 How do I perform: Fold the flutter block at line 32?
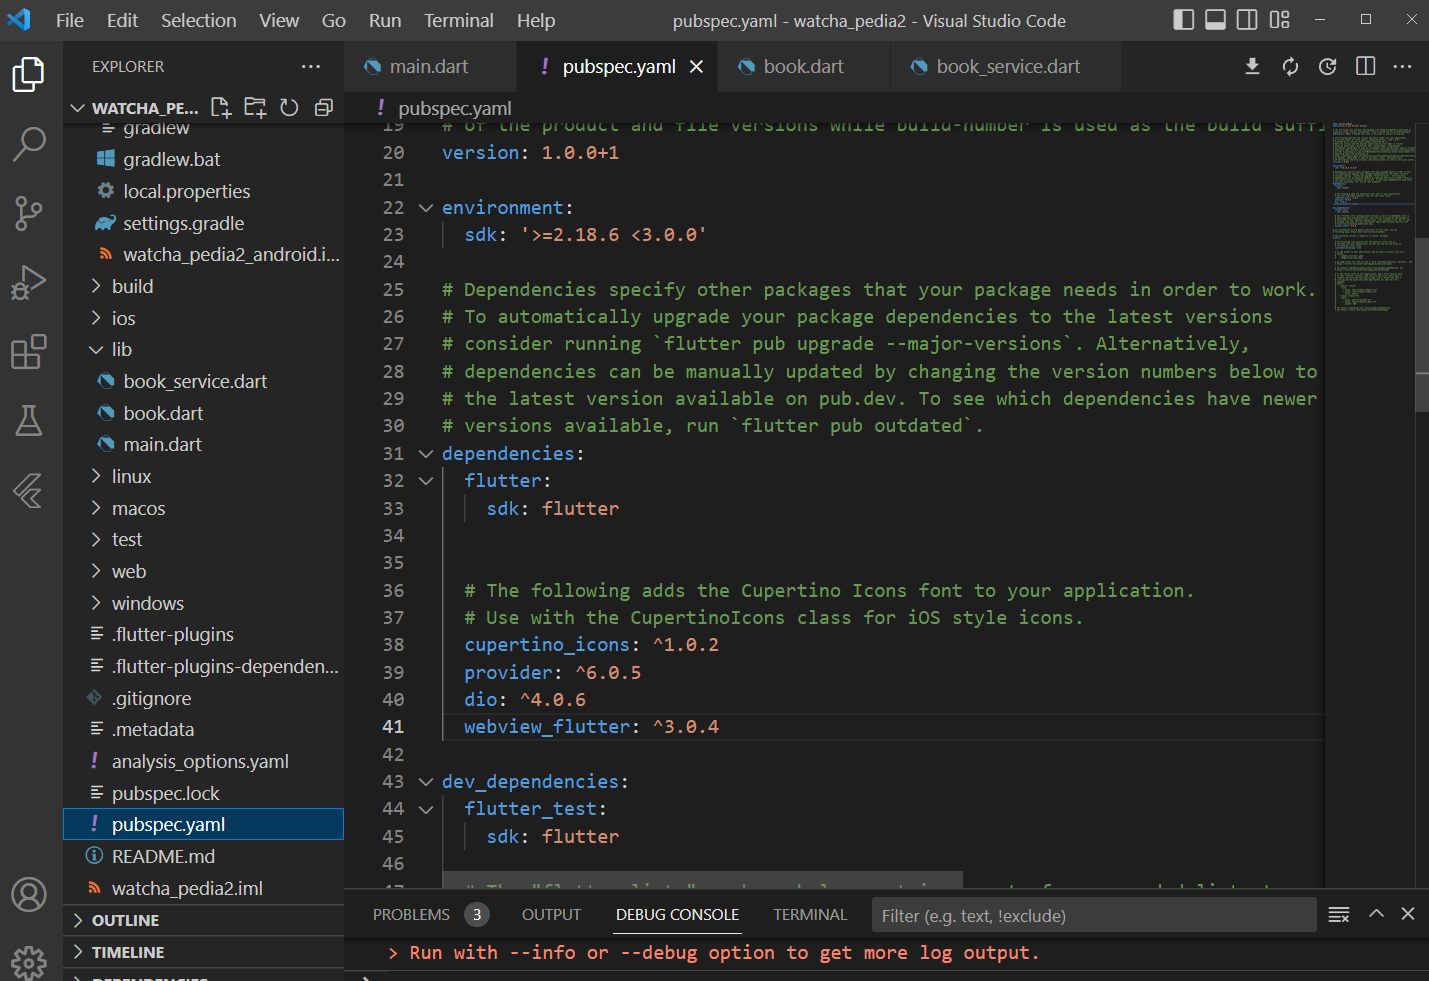pos(425,481)
